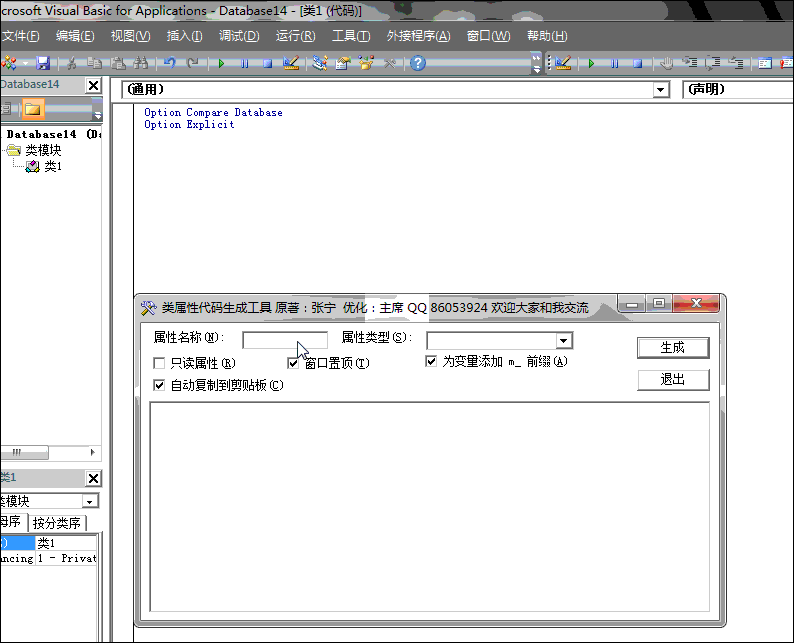Open the 插入(I) menu

point(184,36)
